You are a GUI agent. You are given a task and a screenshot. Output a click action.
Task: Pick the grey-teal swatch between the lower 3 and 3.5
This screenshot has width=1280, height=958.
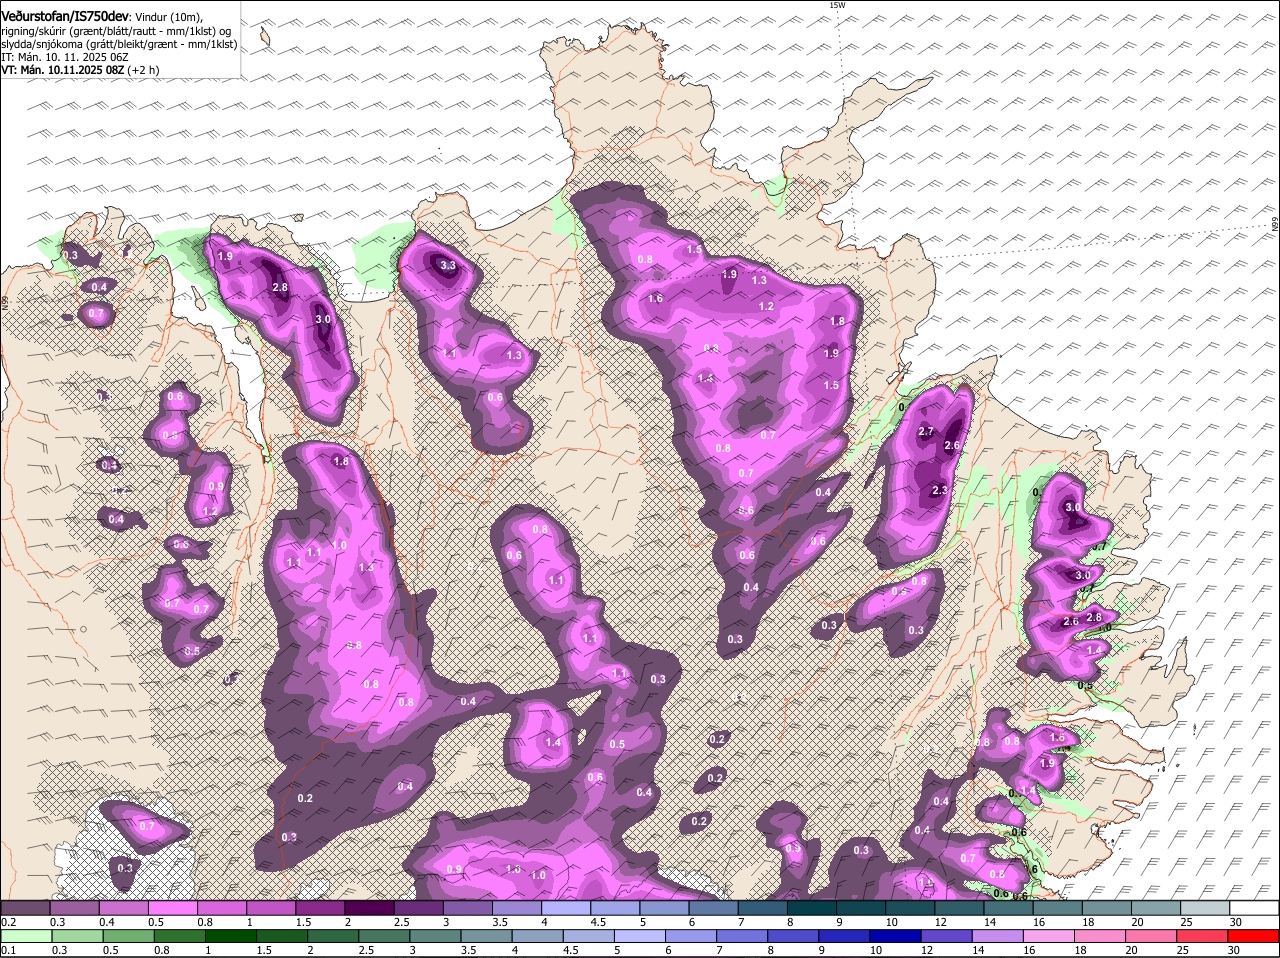tap(437, 936)
